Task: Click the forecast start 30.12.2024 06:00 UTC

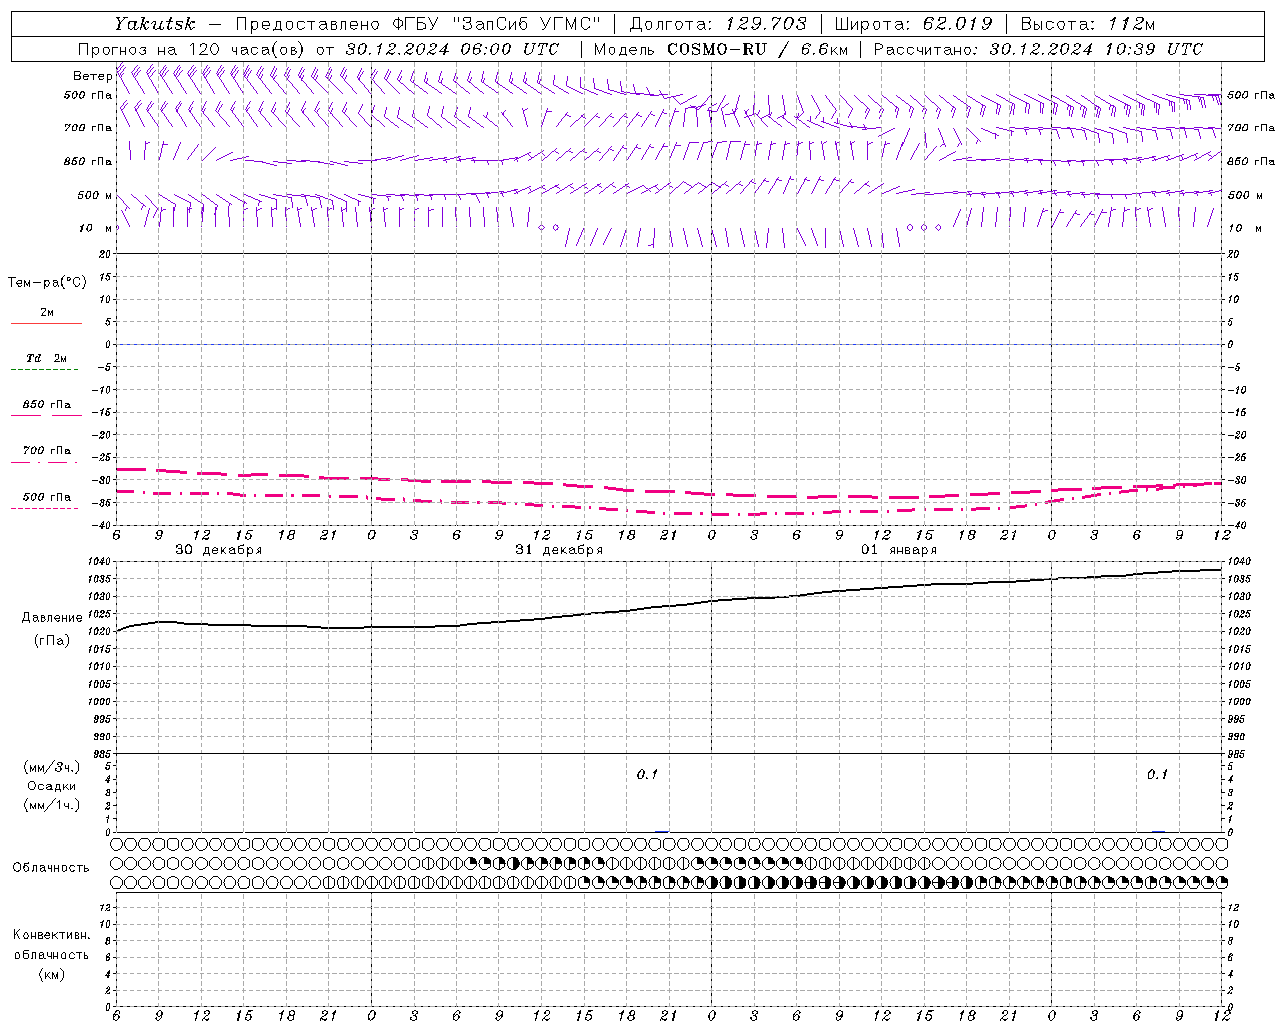Action: pyautogui.click(x=452, y=49)
